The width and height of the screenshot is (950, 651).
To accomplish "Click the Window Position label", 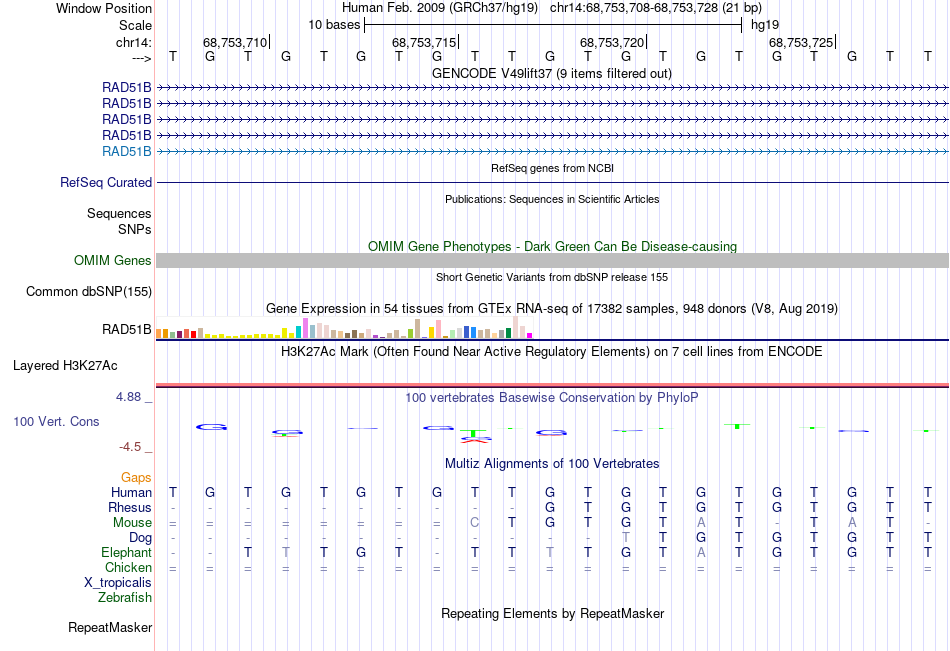I will click(104, 8).
